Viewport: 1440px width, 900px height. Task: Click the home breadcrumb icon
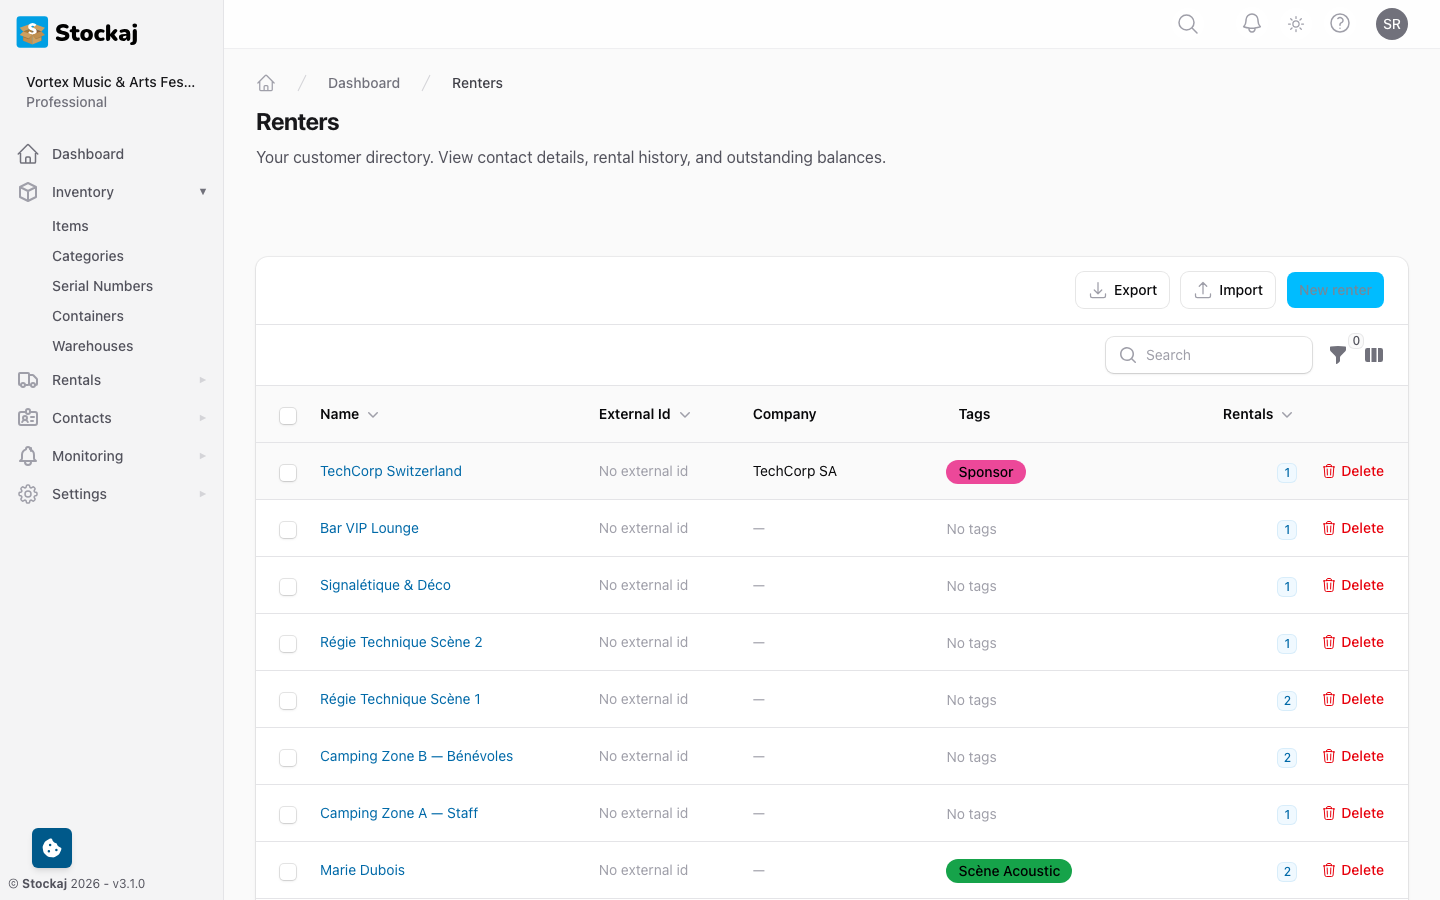pos(266,83)
